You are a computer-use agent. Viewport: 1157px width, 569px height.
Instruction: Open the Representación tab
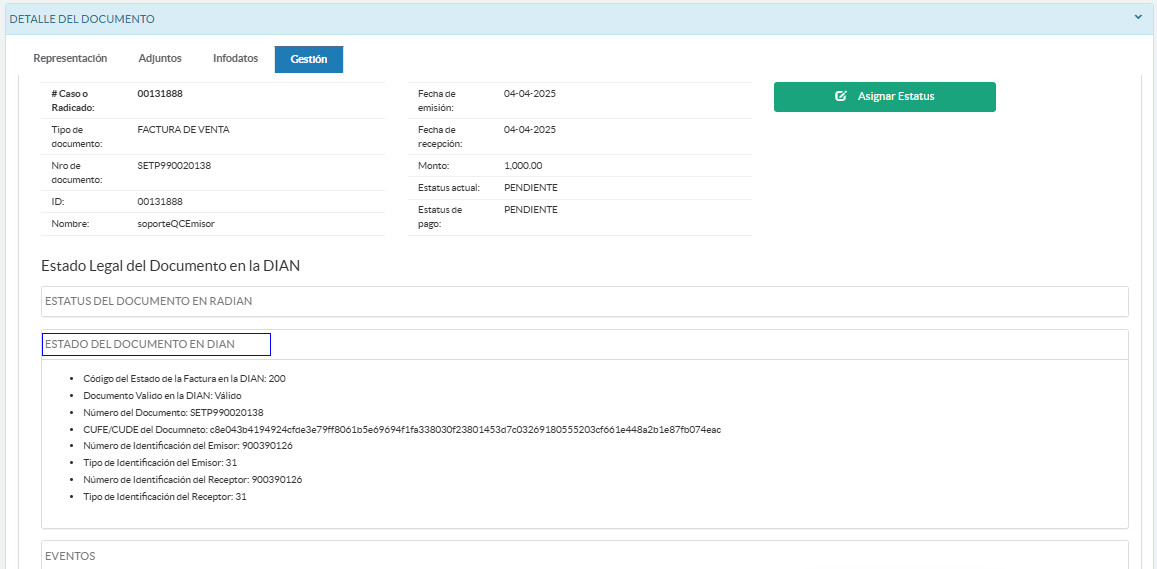[70, 59]
